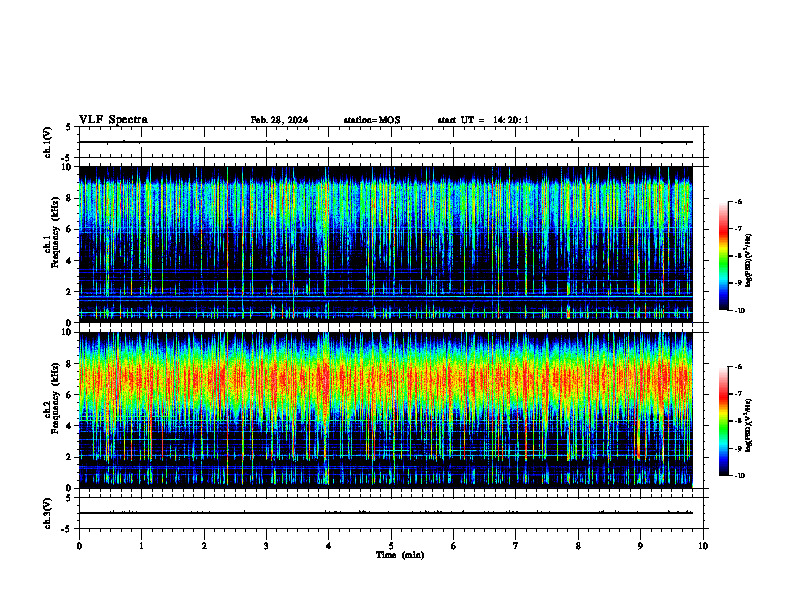Click the "3" tick on the Time axis
Viewport: 792px width, 612px height.
pos(266,546)
